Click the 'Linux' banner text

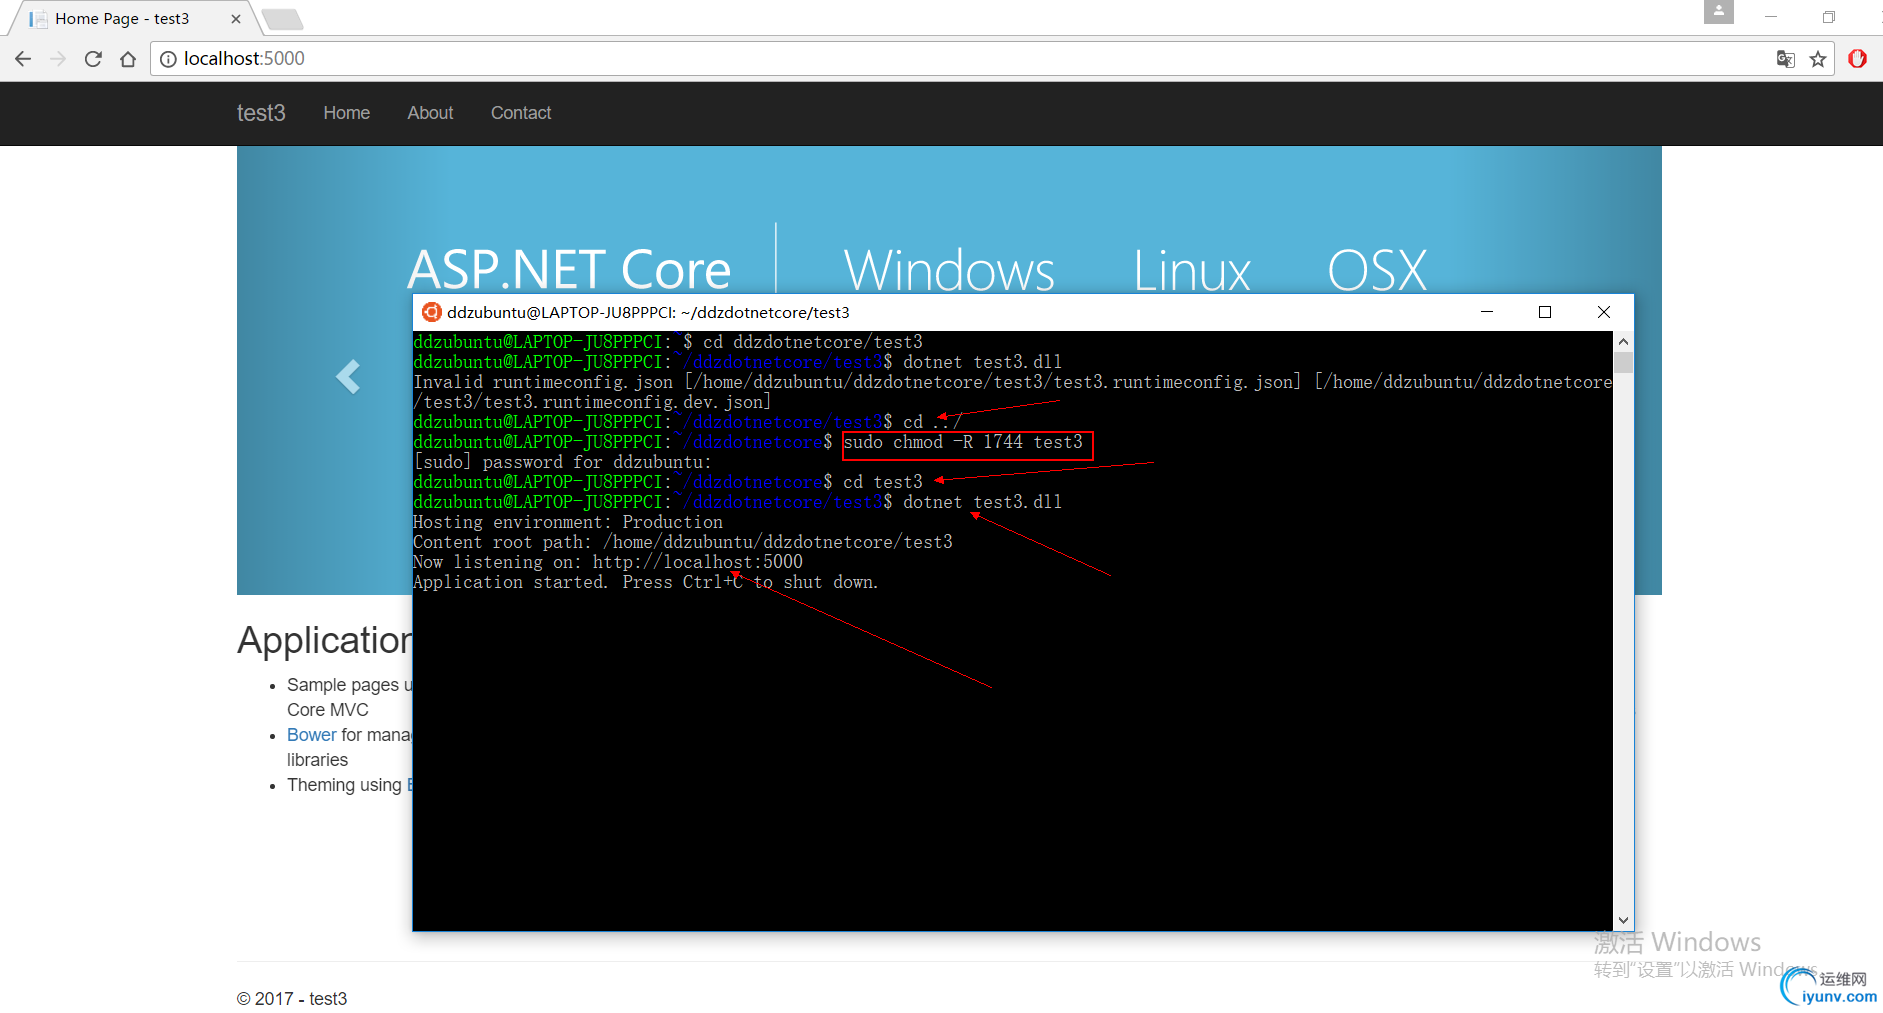(1192, 270)
